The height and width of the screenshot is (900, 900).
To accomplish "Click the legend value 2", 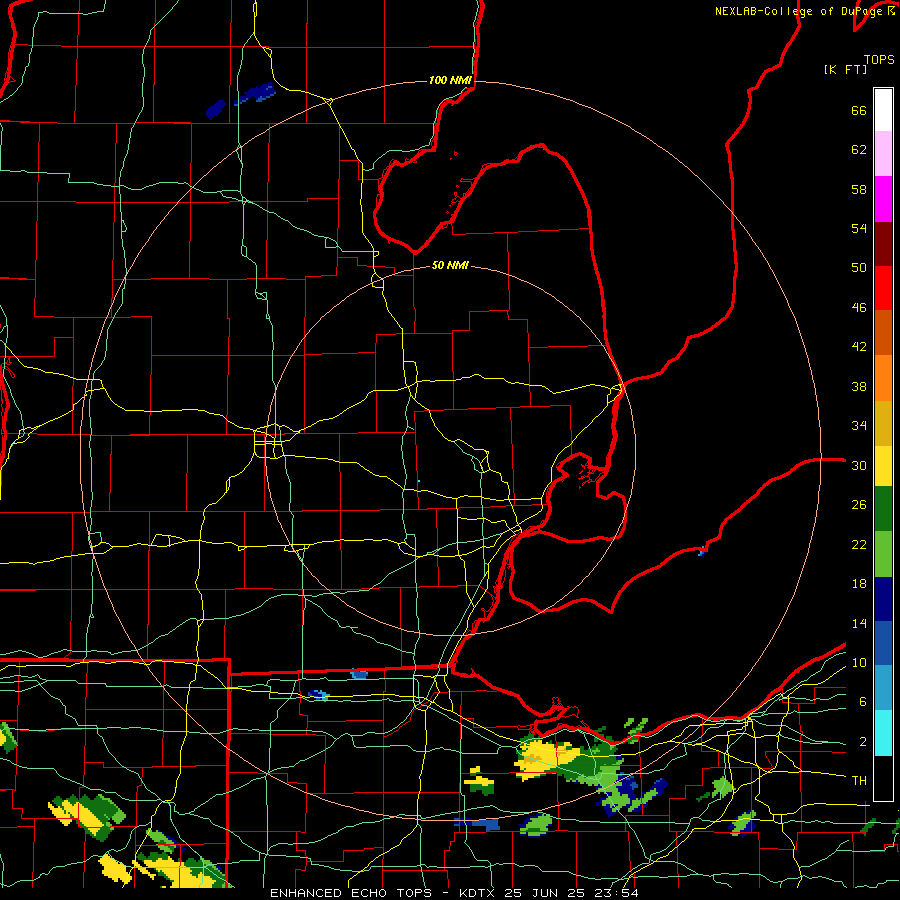I will (x=863, y=742).
